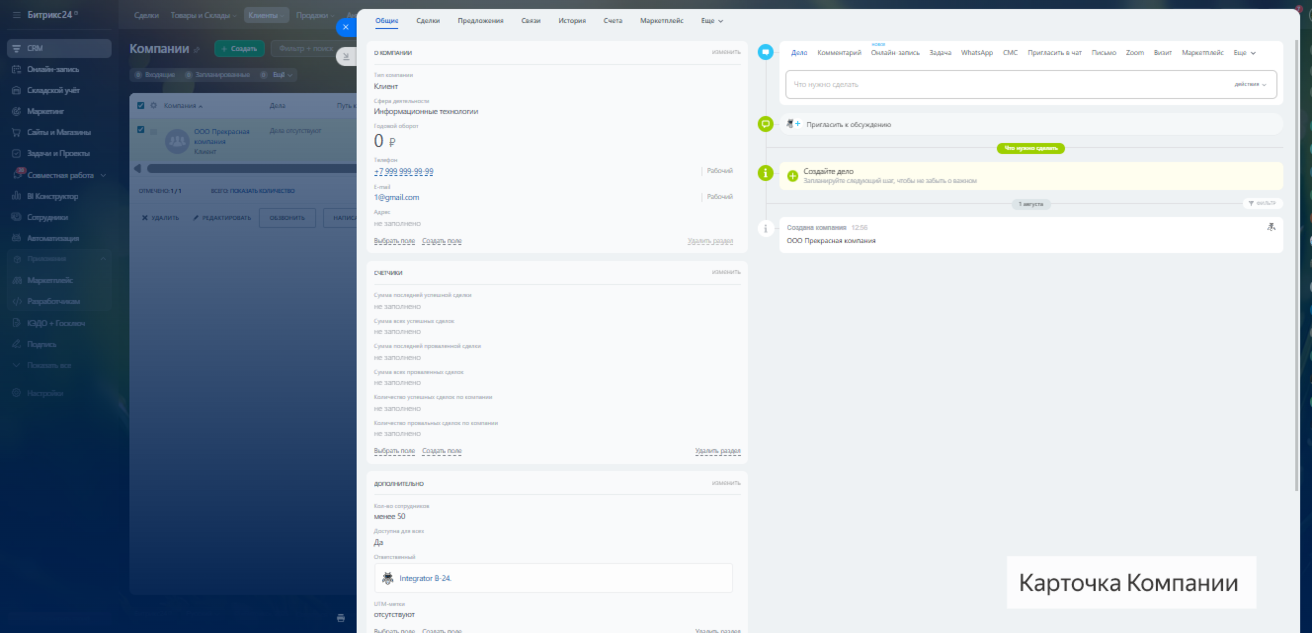Click the phone number +7 999 999-99-99

coord(404,171)
